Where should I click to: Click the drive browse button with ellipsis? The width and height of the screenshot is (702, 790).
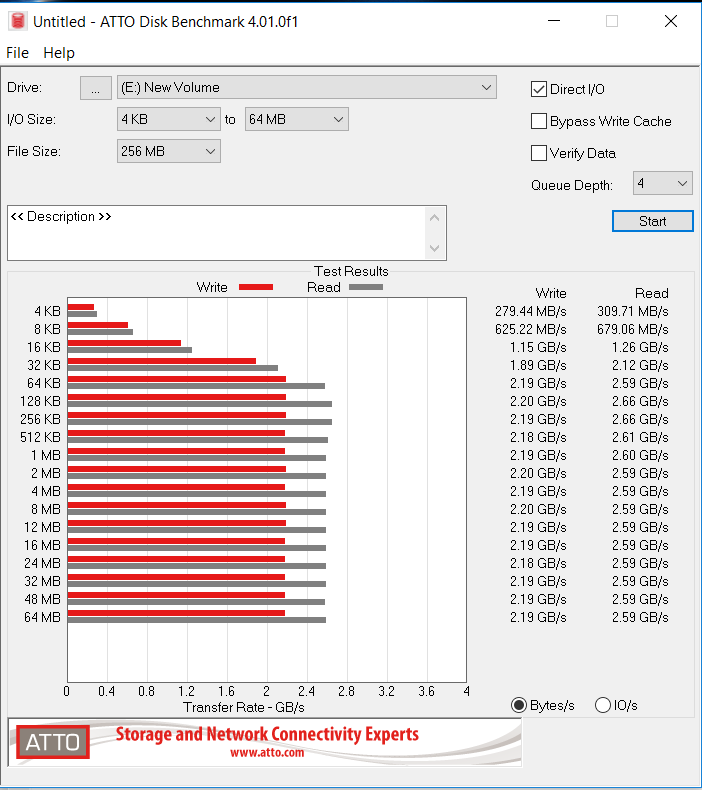(x=95, y=88)
